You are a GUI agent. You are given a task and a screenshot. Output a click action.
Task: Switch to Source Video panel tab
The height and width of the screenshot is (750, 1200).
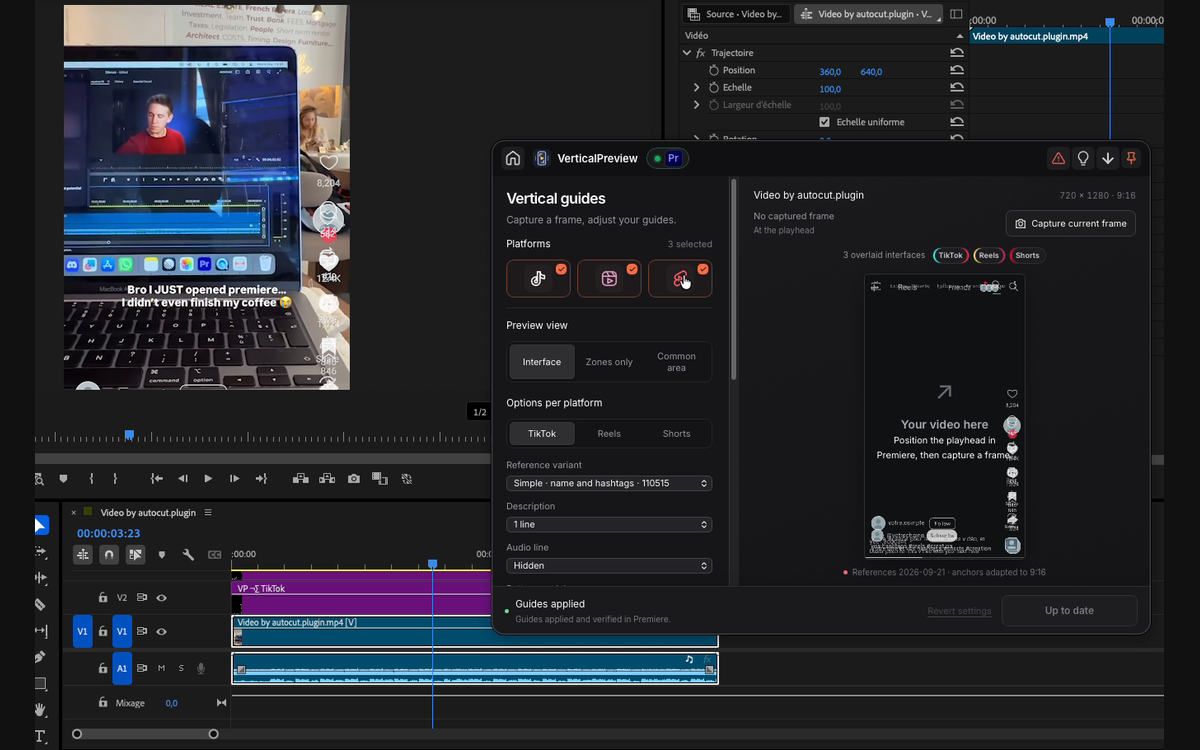pos(735,14)
